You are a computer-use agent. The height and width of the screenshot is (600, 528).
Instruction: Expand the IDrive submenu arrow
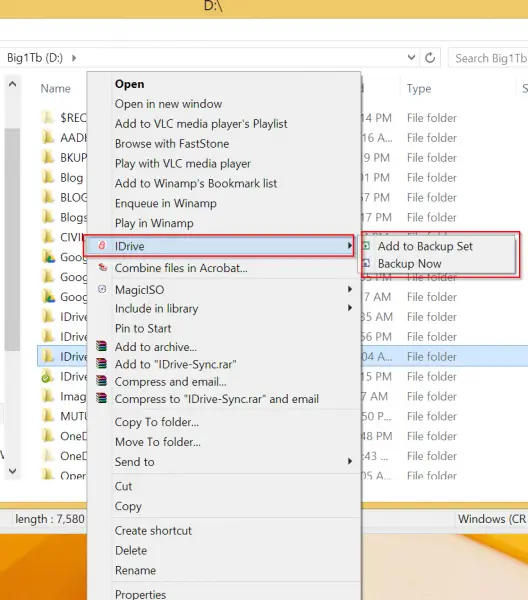point(349,246)
